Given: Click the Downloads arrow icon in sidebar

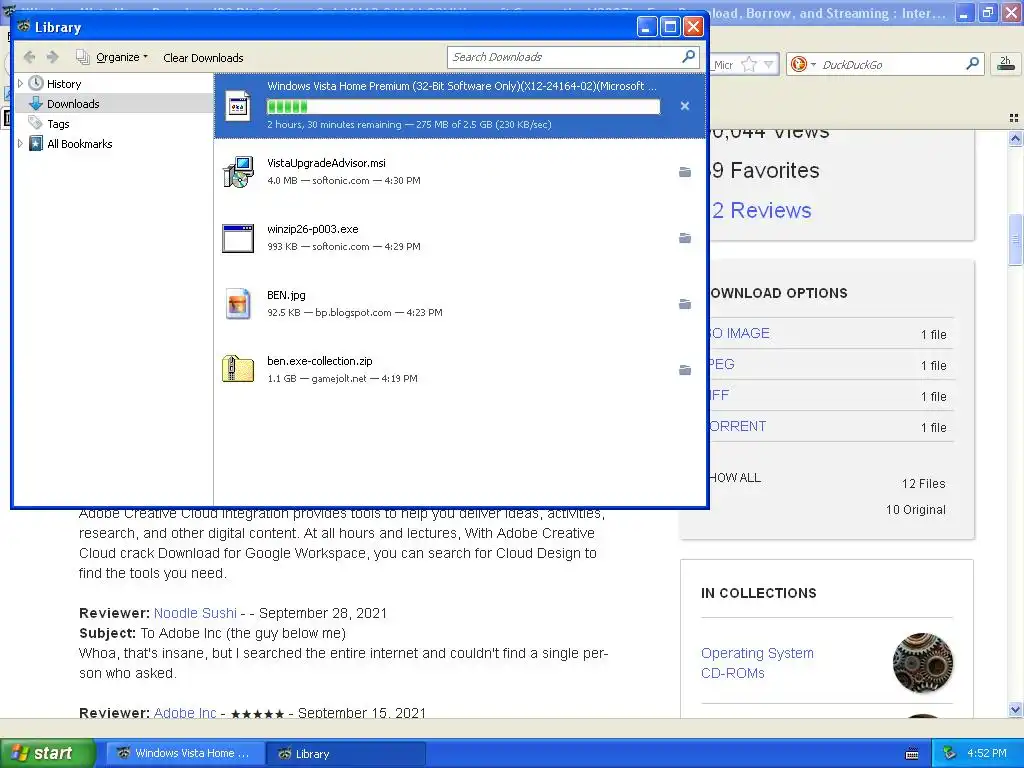Looking at the screenshot, I should tap(36, 103).
